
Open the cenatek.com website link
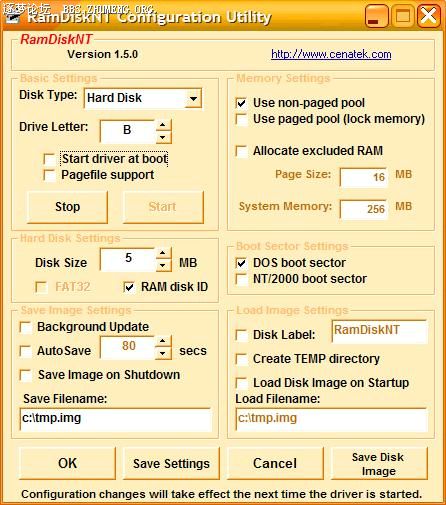tap(331, 54)
